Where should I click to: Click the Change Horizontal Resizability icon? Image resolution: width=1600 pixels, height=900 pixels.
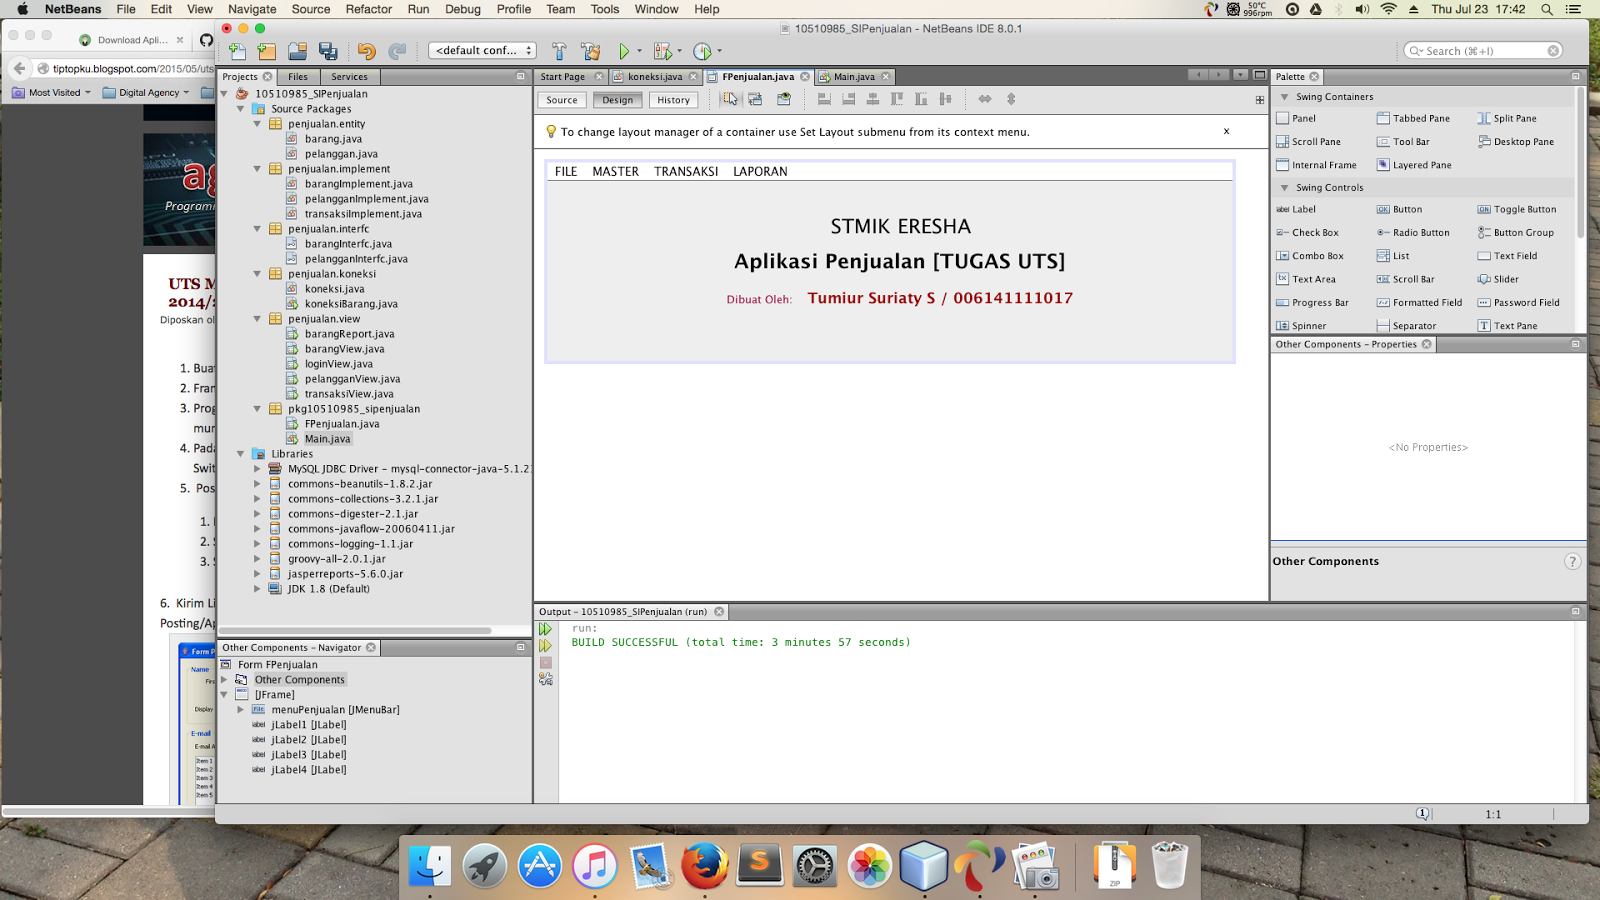pyautogui.click(x=985, y=99)
